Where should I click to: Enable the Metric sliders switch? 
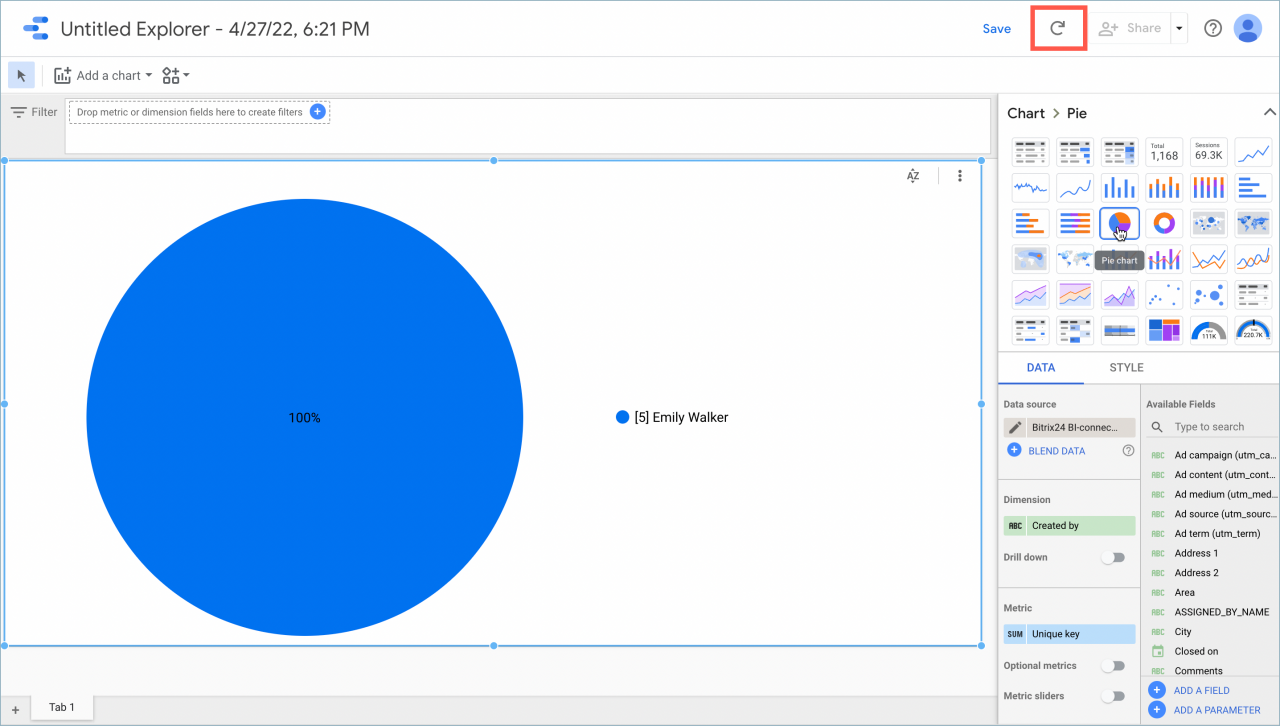click(1113, 696)
